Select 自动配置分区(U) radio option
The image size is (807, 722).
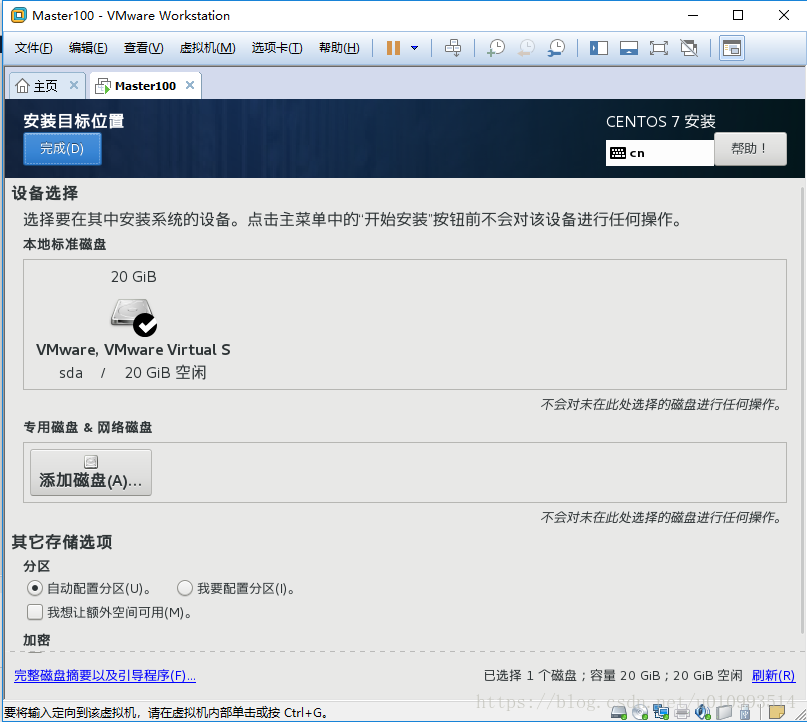[88, 588]
